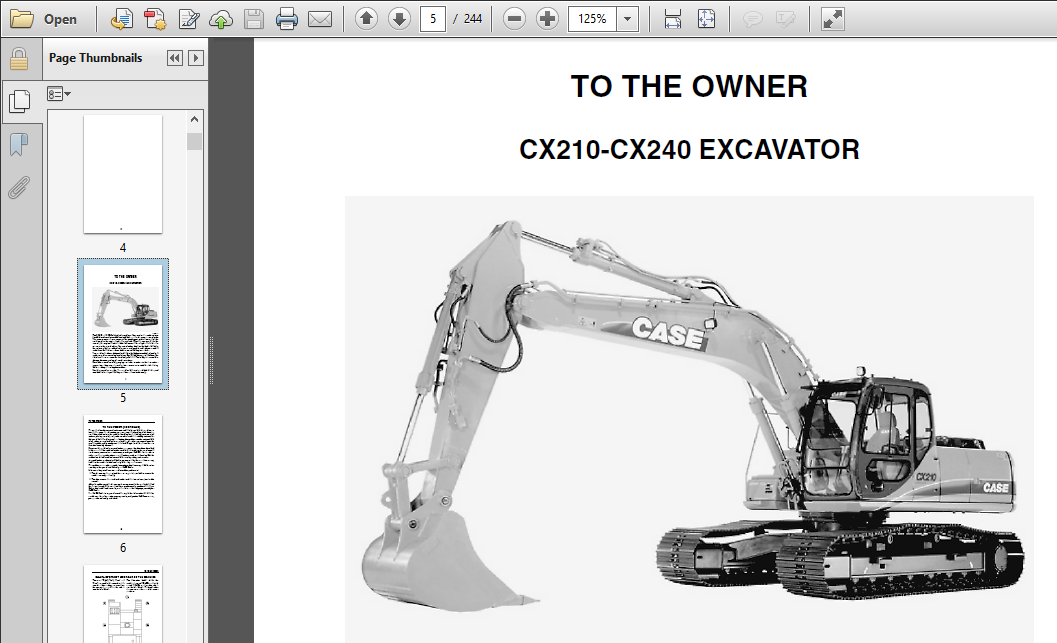Go to previous page up arrow

coord(366,19)
